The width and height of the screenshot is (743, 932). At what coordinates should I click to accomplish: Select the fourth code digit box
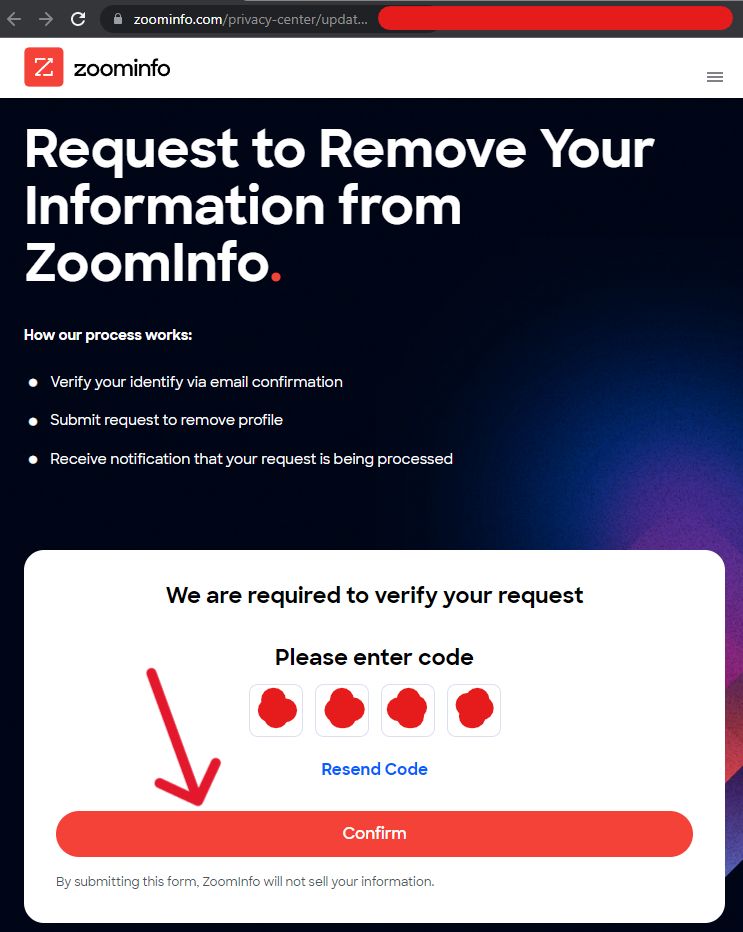pyautogui.click(x=474, y=710)
